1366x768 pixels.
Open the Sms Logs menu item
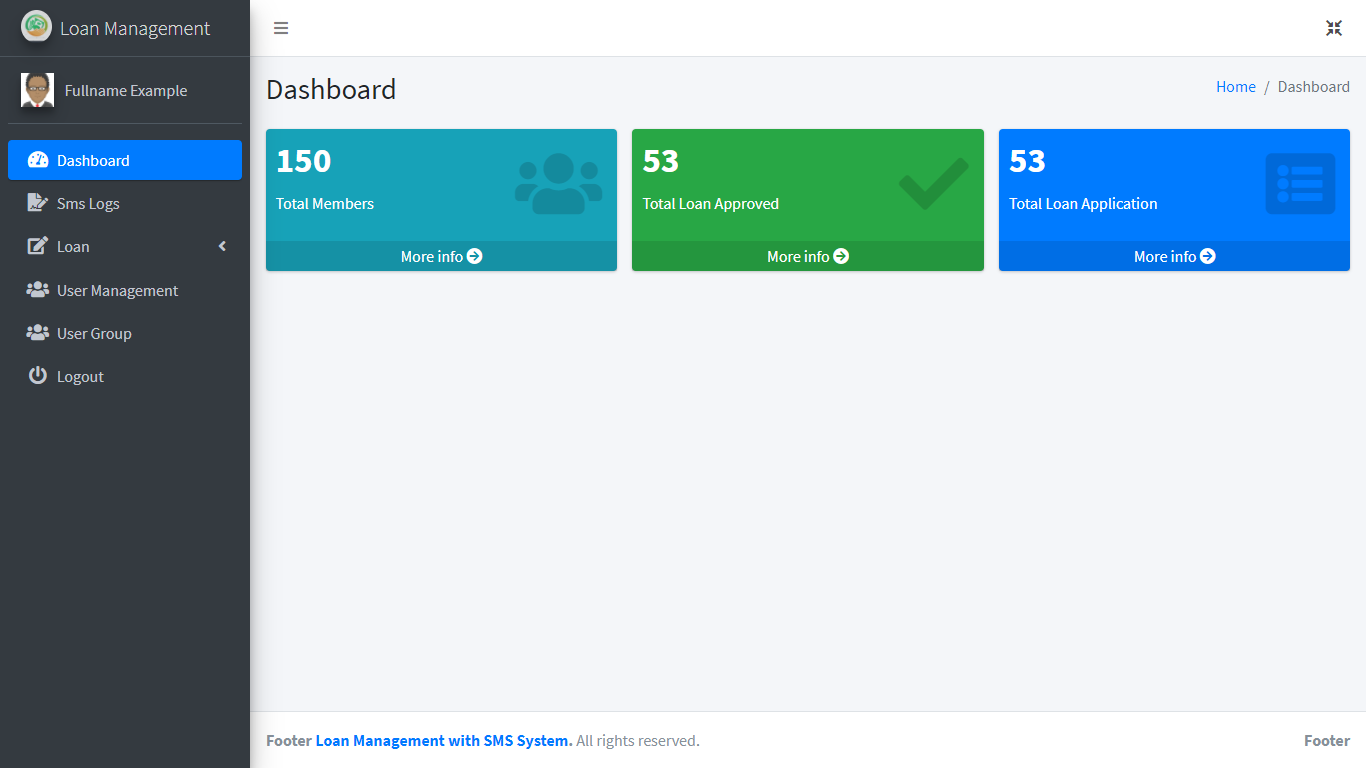(x=125, y=203)
